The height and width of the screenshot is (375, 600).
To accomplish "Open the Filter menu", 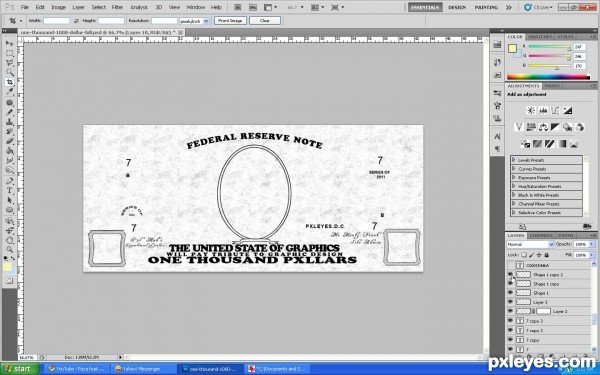I will click(117, 7).
